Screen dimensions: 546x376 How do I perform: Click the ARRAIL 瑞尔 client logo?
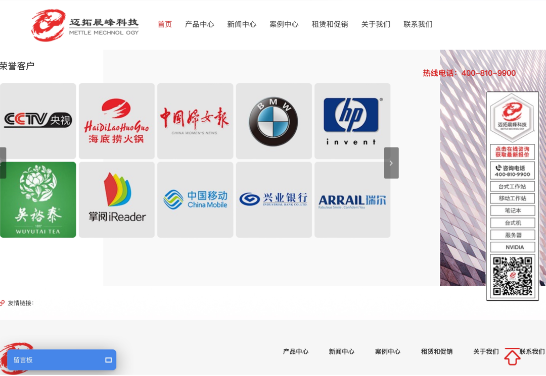click(x=352, y=200)
